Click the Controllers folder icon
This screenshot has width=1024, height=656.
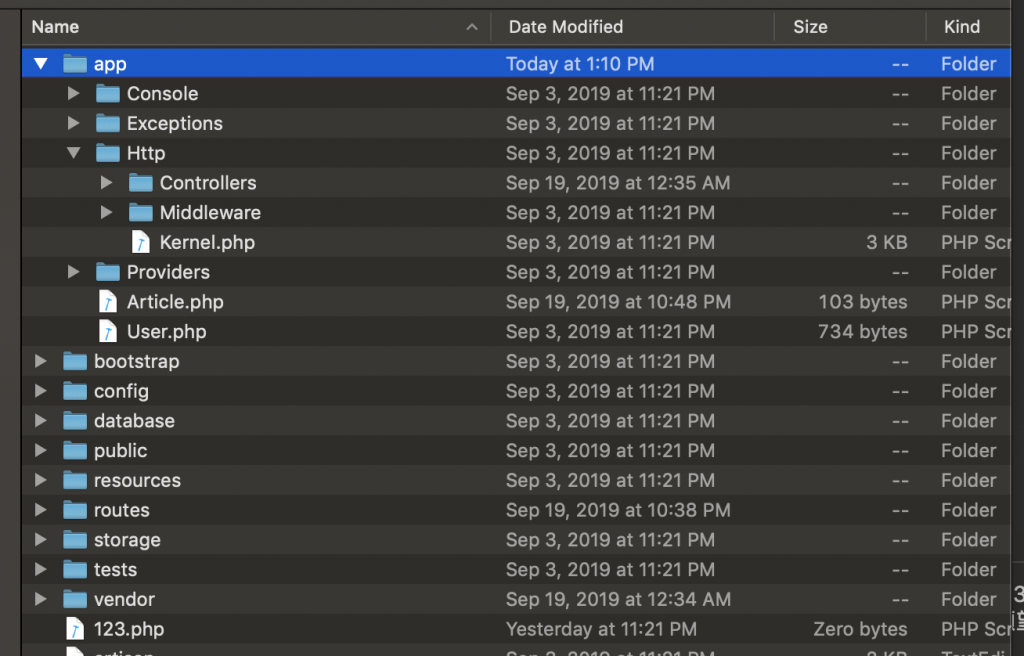(141, 183)
